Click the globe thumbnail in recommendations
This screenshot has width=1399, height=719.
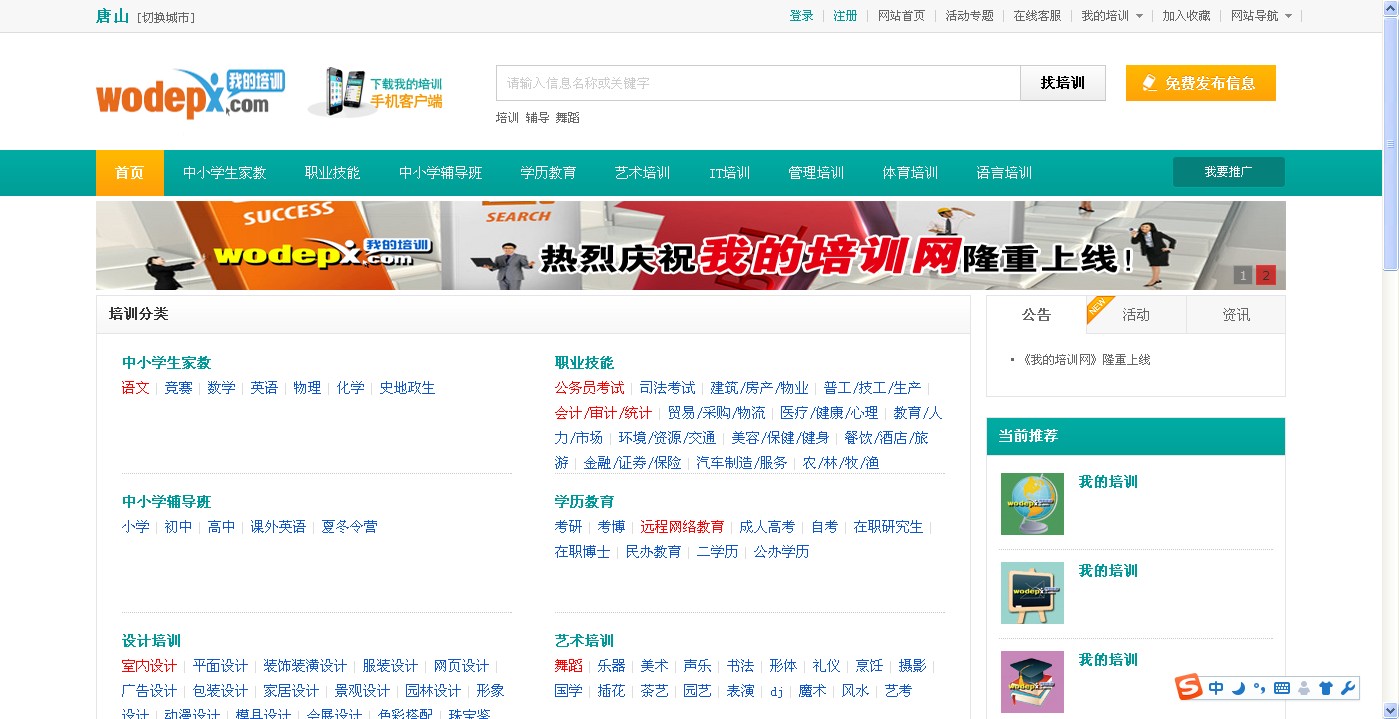1032,504
